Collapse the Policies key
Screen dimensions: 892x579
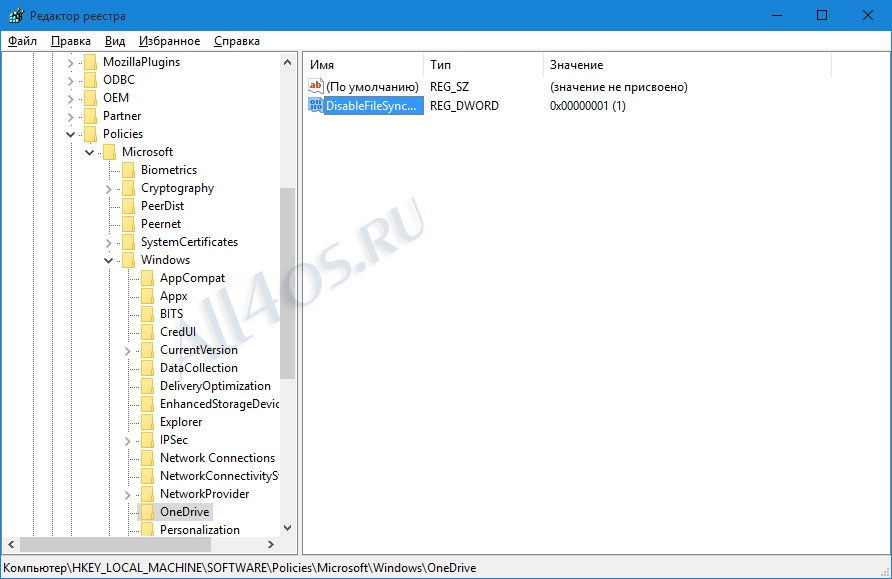71,135
